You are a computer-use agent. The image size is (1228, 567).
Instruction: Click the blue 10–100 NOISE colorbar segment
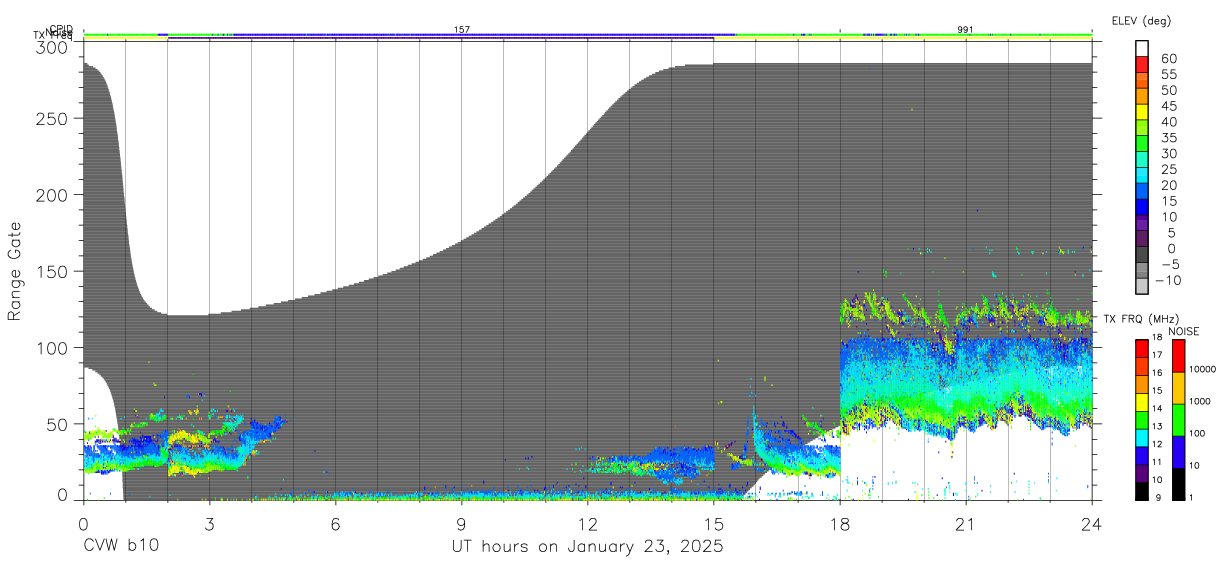tap(1178, 452)
